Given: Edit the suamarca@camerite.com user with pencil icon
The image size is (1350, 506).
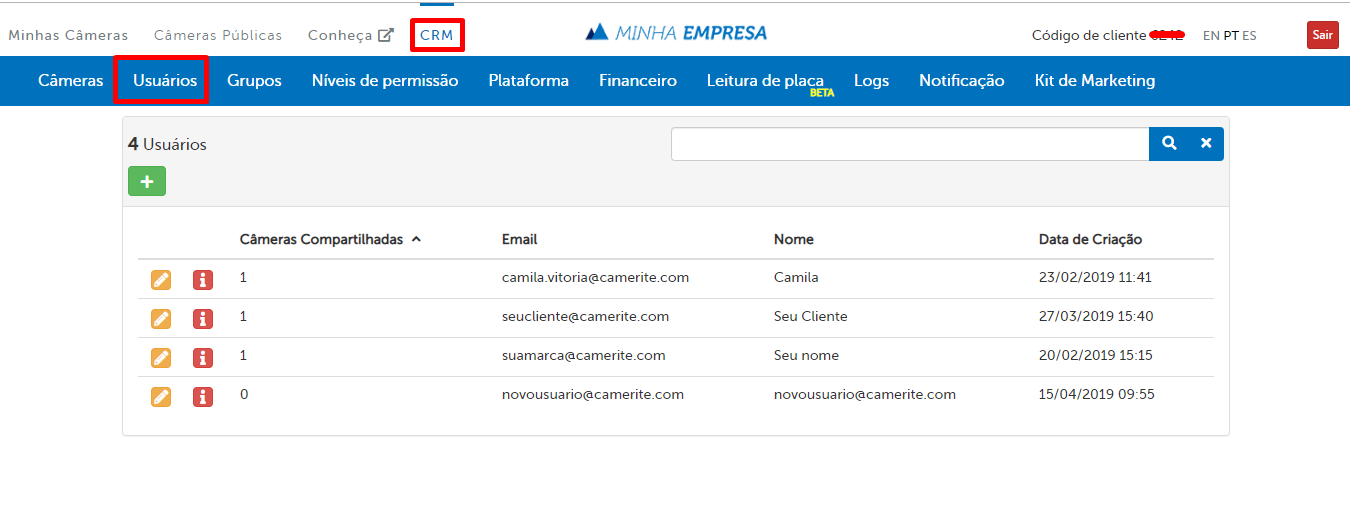Looking at the screenshot, I should [161, 358].
